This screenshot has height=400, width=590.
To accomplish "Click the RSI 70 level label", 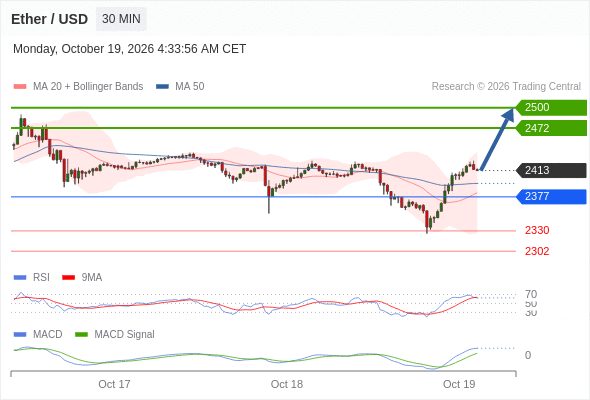I will point(531,294).
